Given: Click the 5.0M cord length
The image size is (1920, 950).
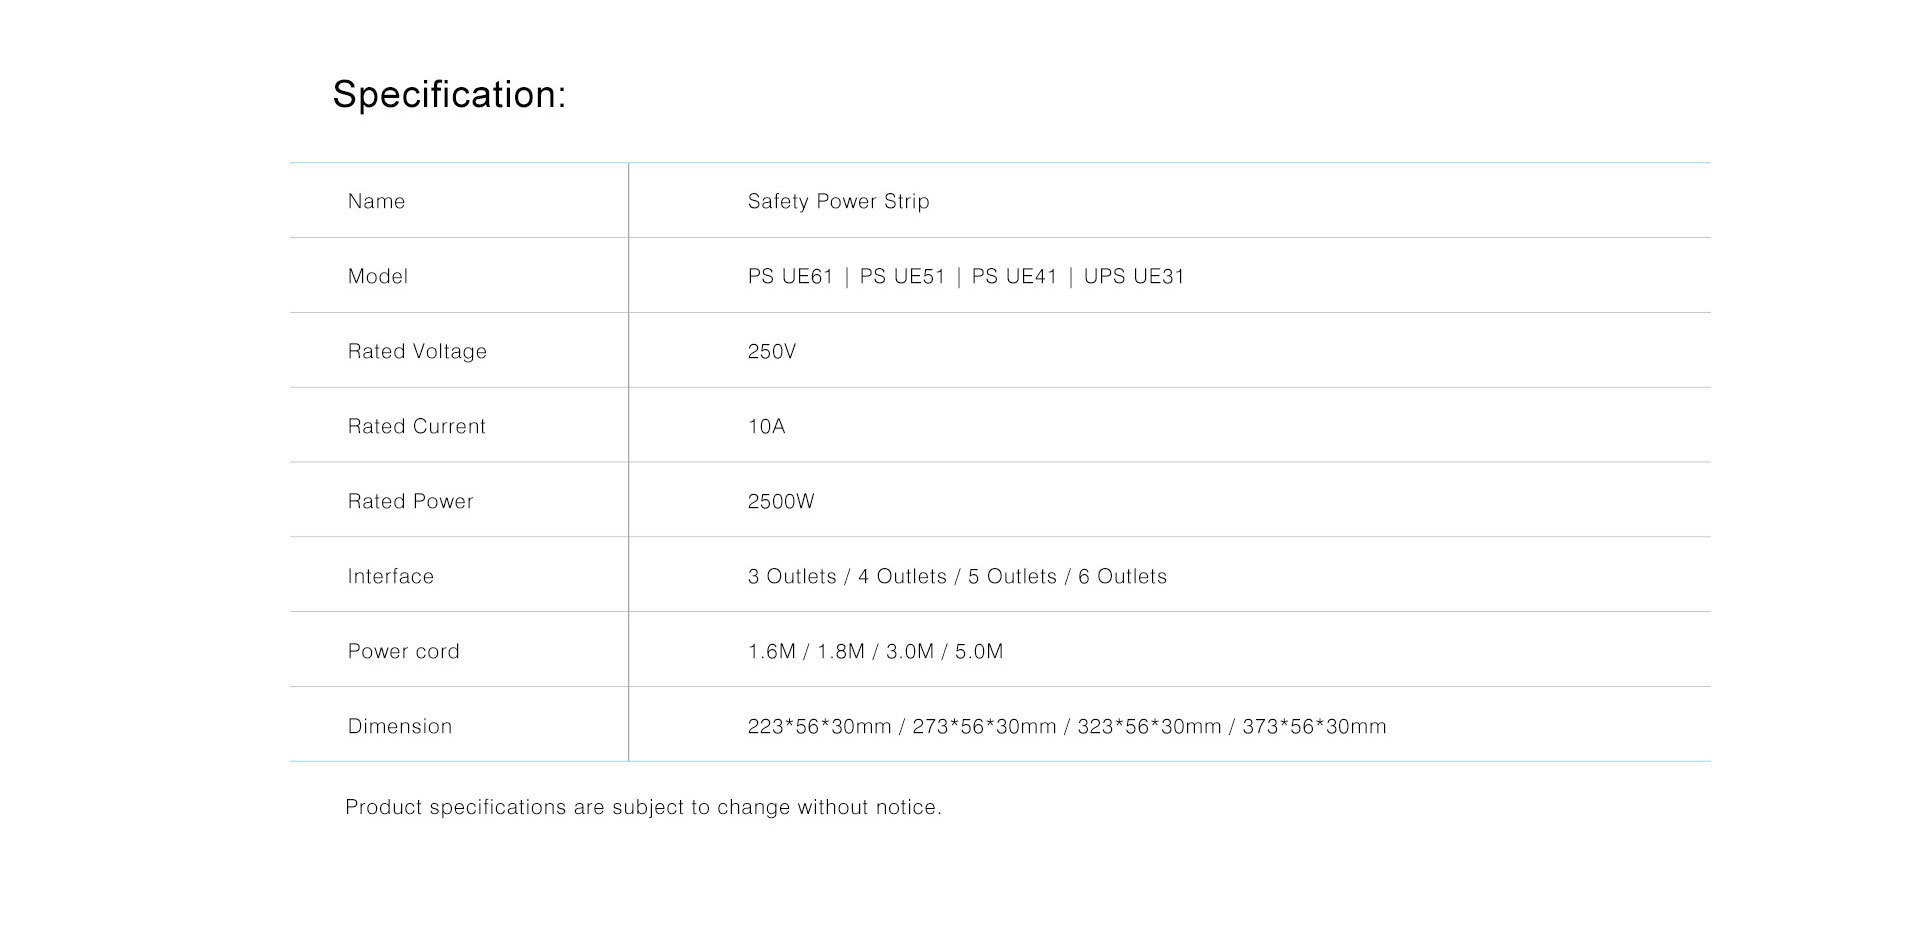Looking at the screenshot, I should (x=978, y=651).
